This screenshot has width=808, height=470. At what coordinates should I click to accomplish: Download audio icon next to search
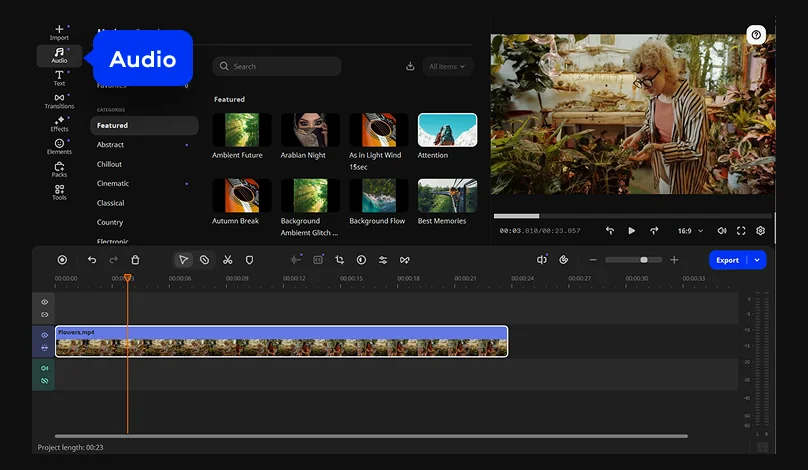pyautogui.click(x=410, y=67)
